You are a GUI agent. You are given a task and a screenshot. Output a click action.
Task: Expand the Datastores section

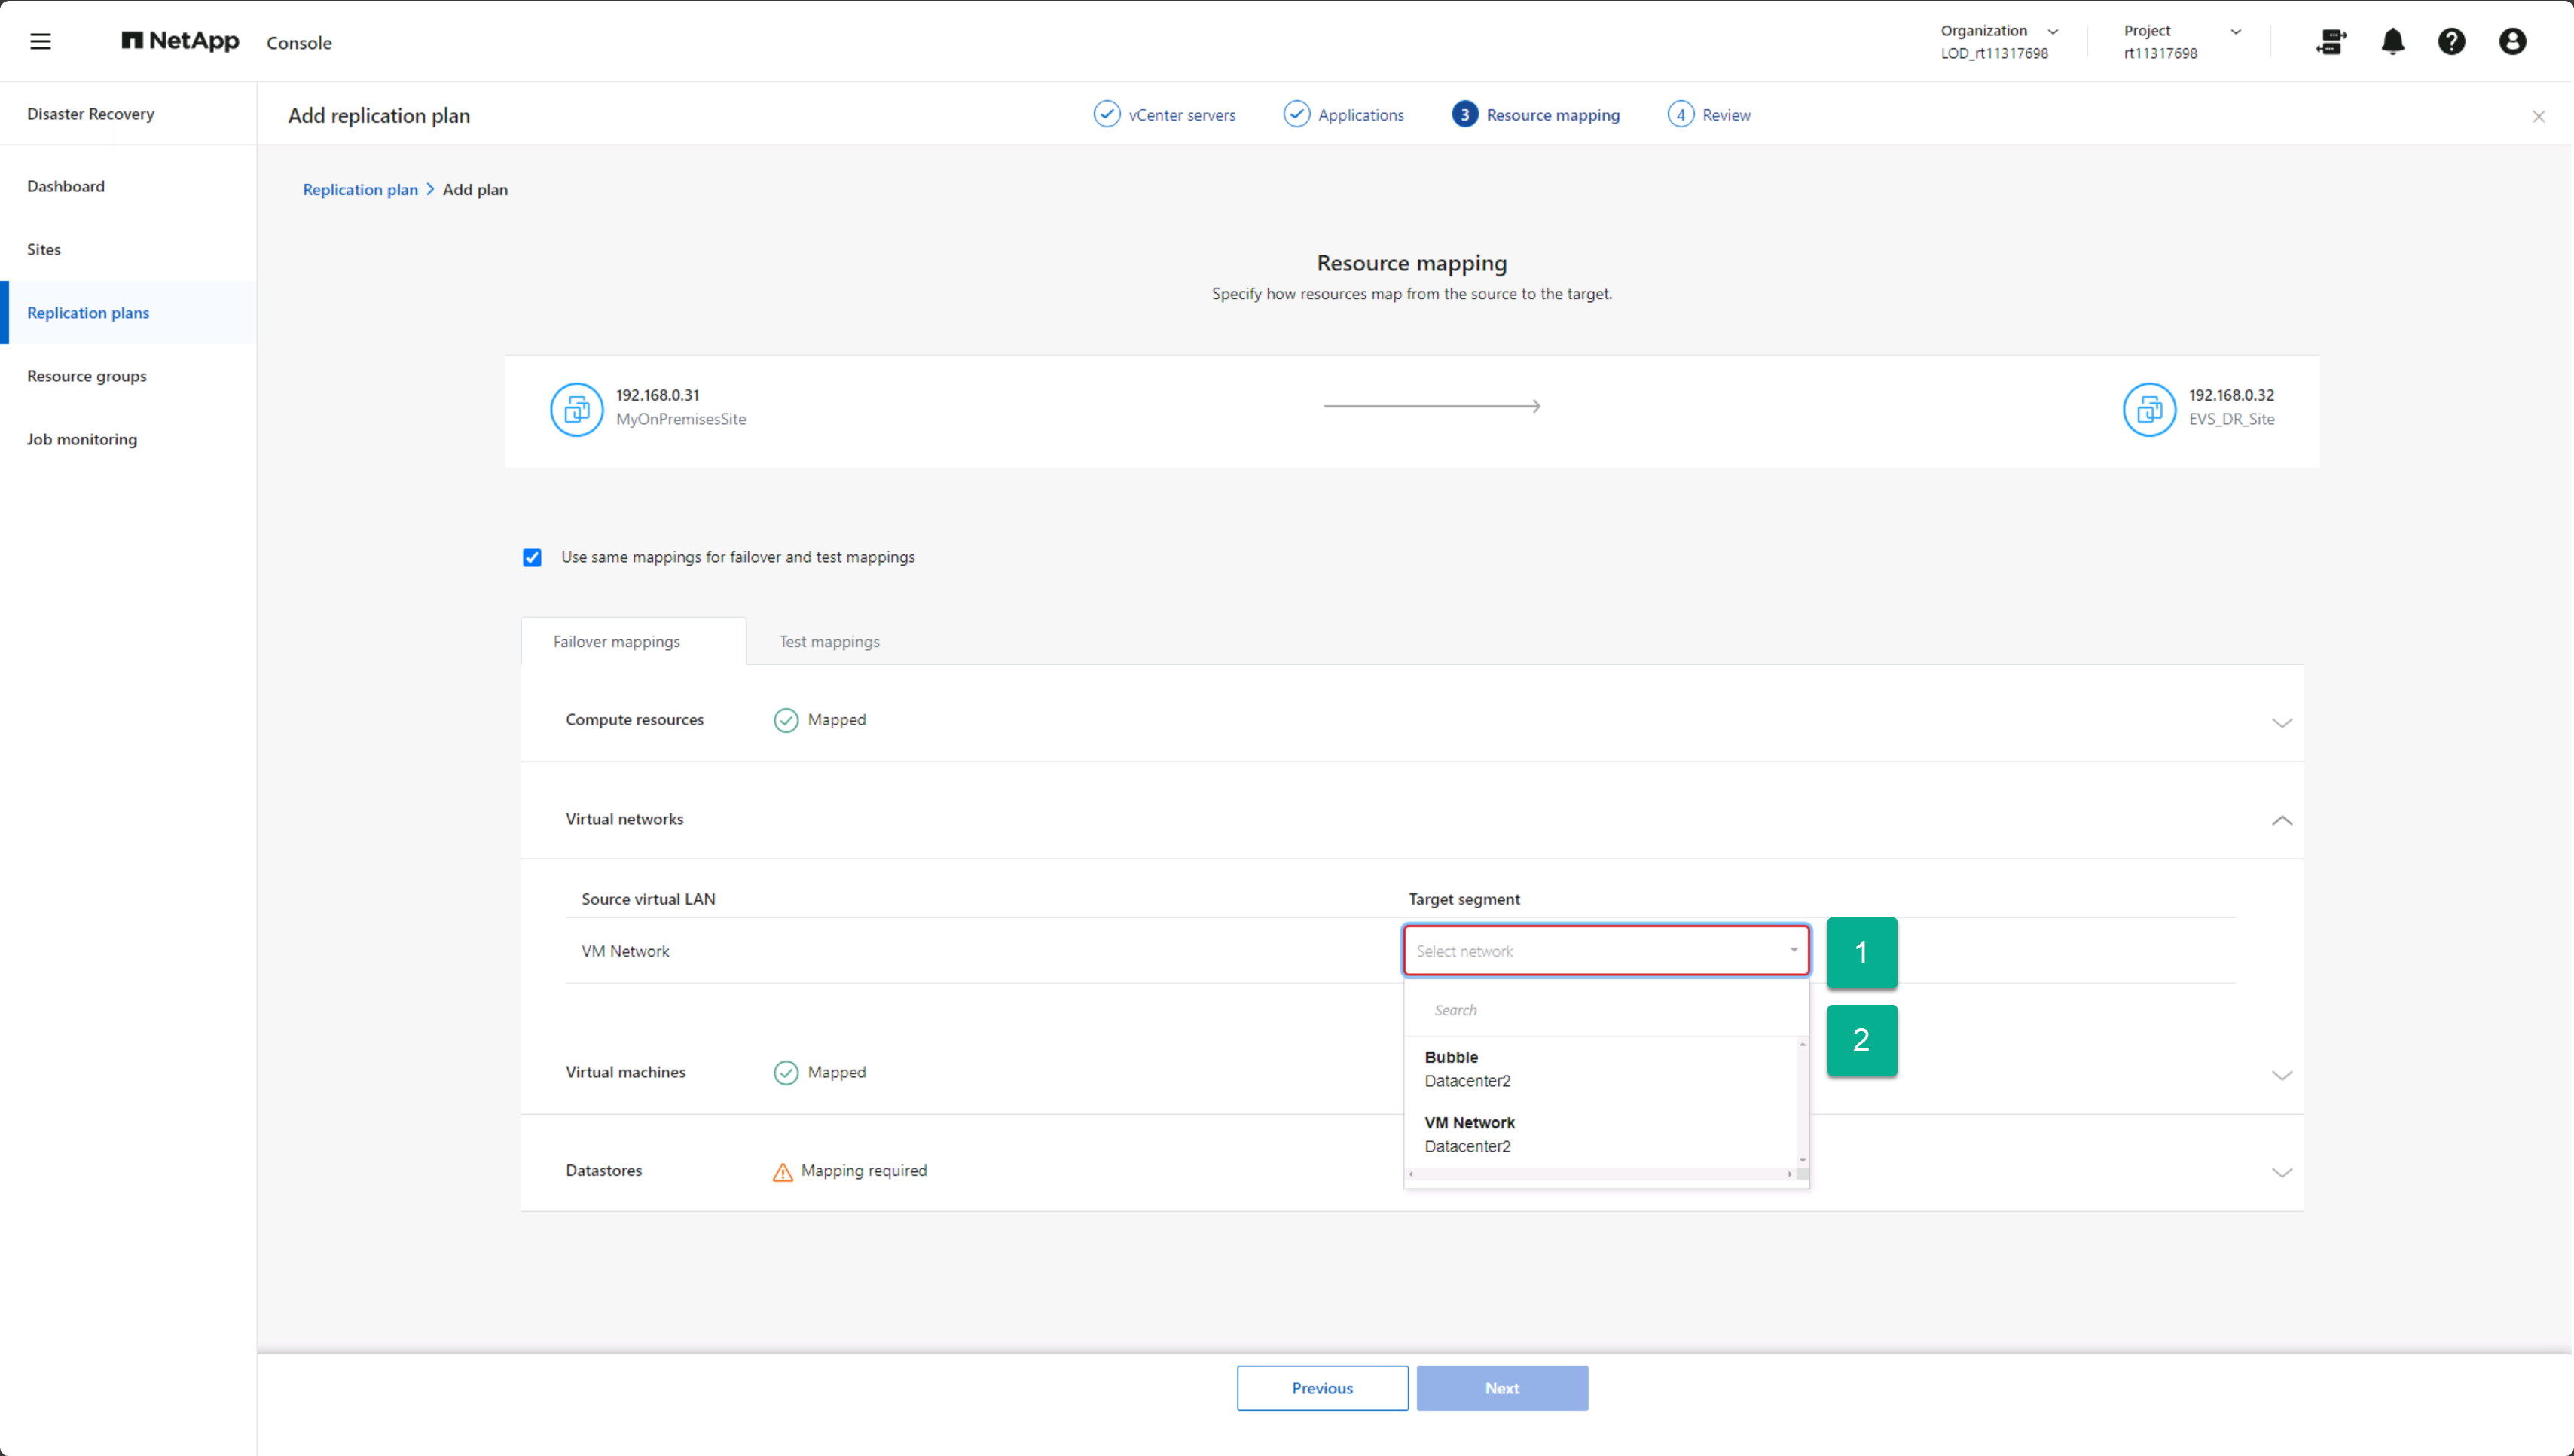2281,1172
